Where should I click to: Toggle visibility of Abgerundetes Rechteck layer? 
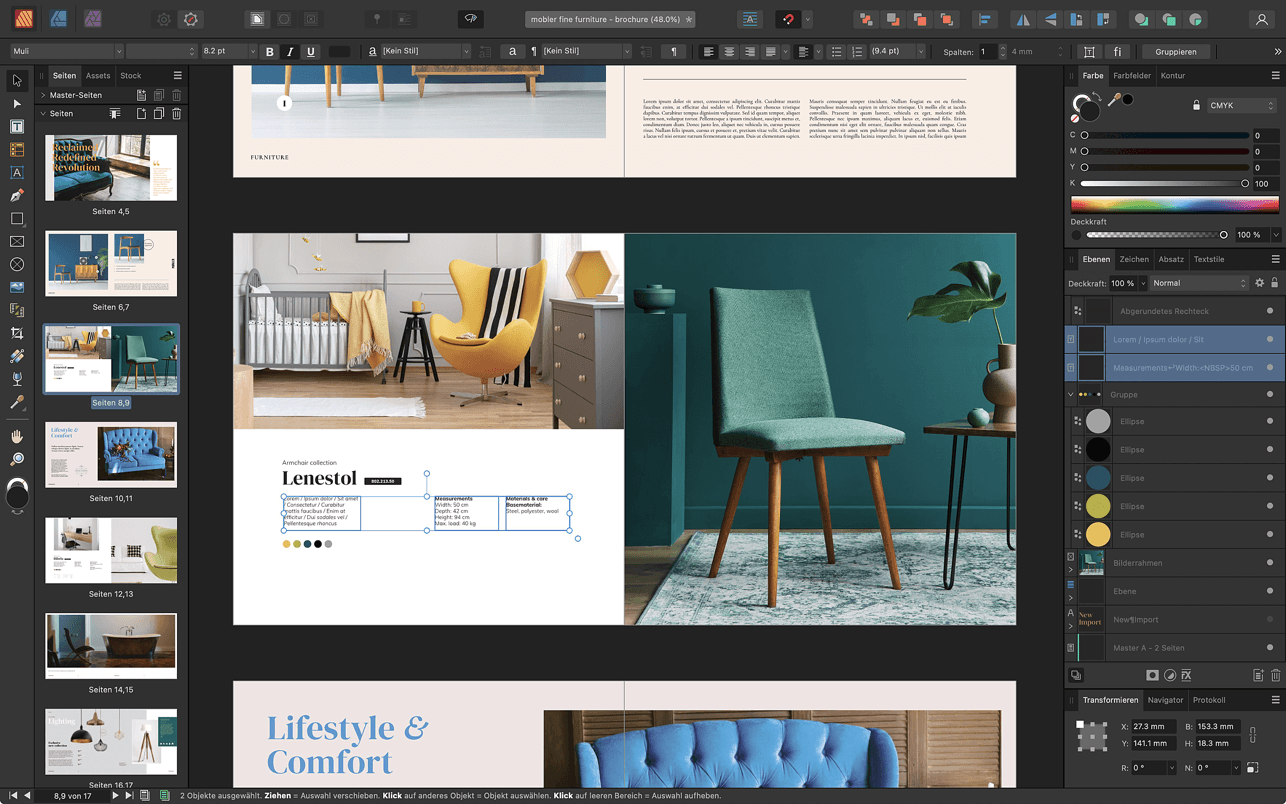click(x=1270, y=311)
